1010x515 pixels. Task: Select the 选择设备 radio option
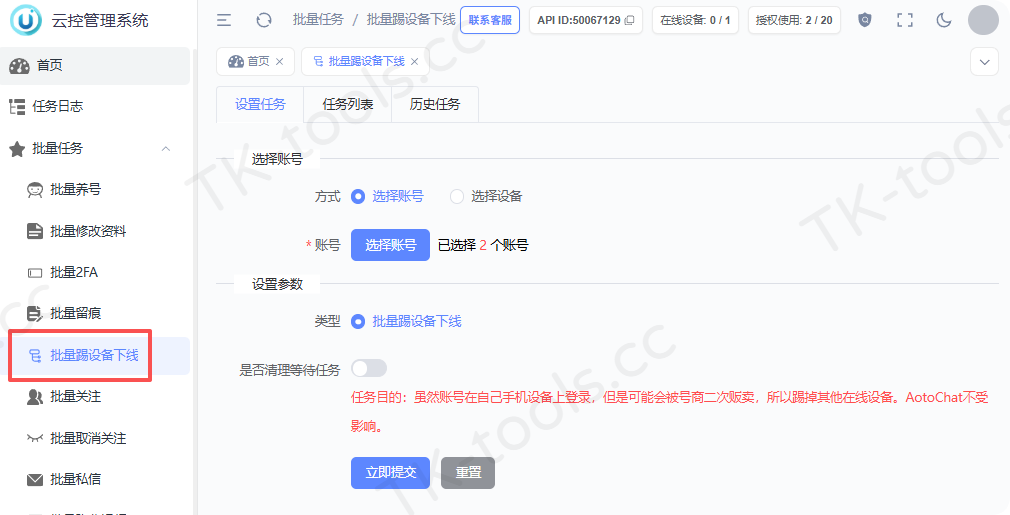pos(457,196)
